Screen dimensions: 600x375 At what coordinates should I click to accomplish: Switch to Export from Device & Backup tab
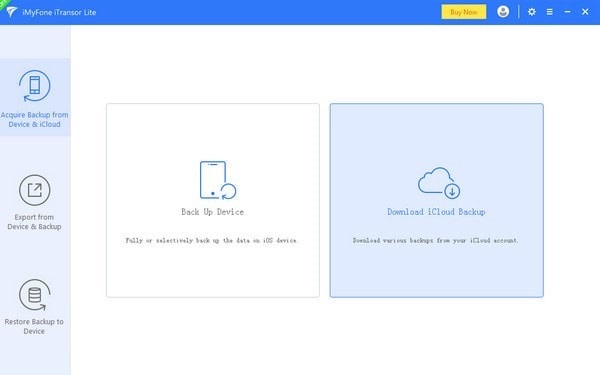click(35, 202)
